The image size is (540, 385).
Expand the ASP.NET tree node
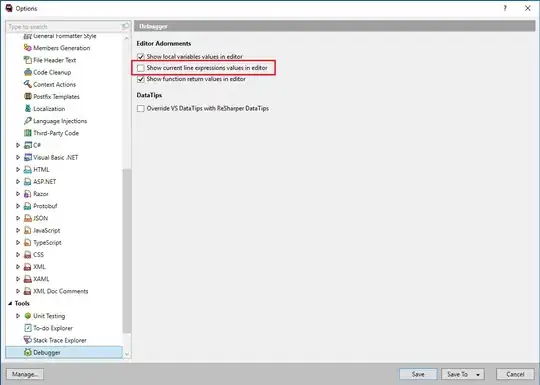pos(18,181)
